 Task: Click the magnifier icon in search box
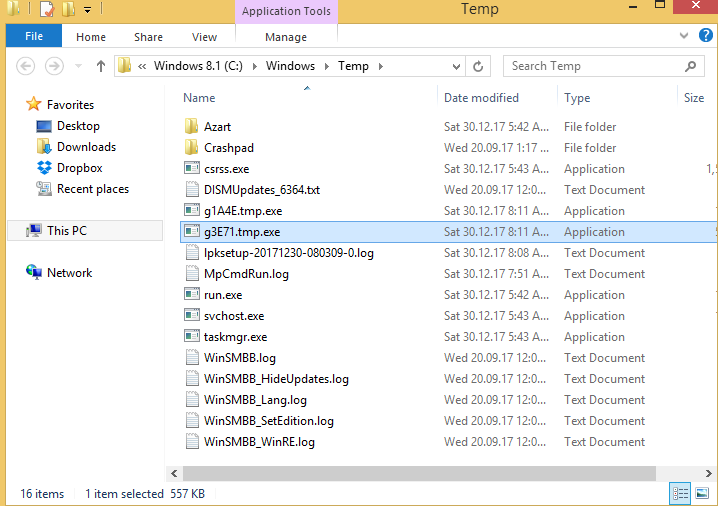(691, 66)
